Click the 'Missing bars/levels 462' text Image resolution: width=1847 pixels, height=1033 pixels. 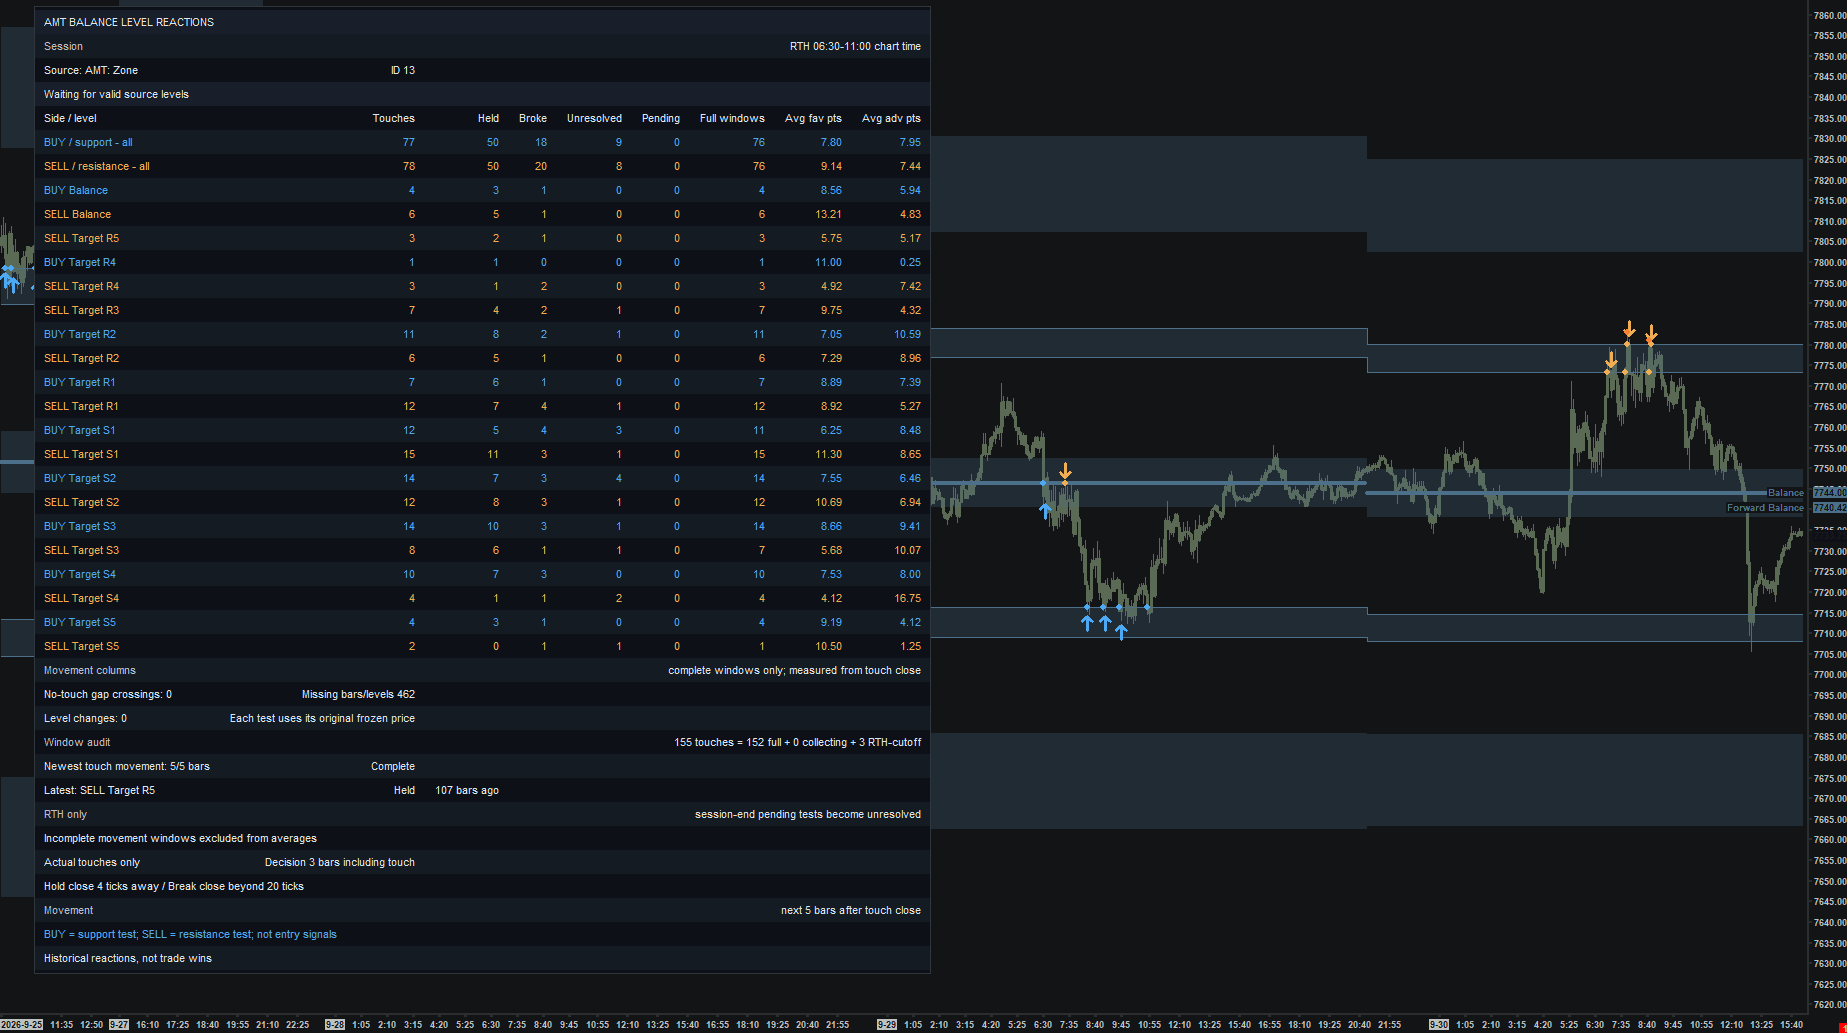tap(358, 694)
